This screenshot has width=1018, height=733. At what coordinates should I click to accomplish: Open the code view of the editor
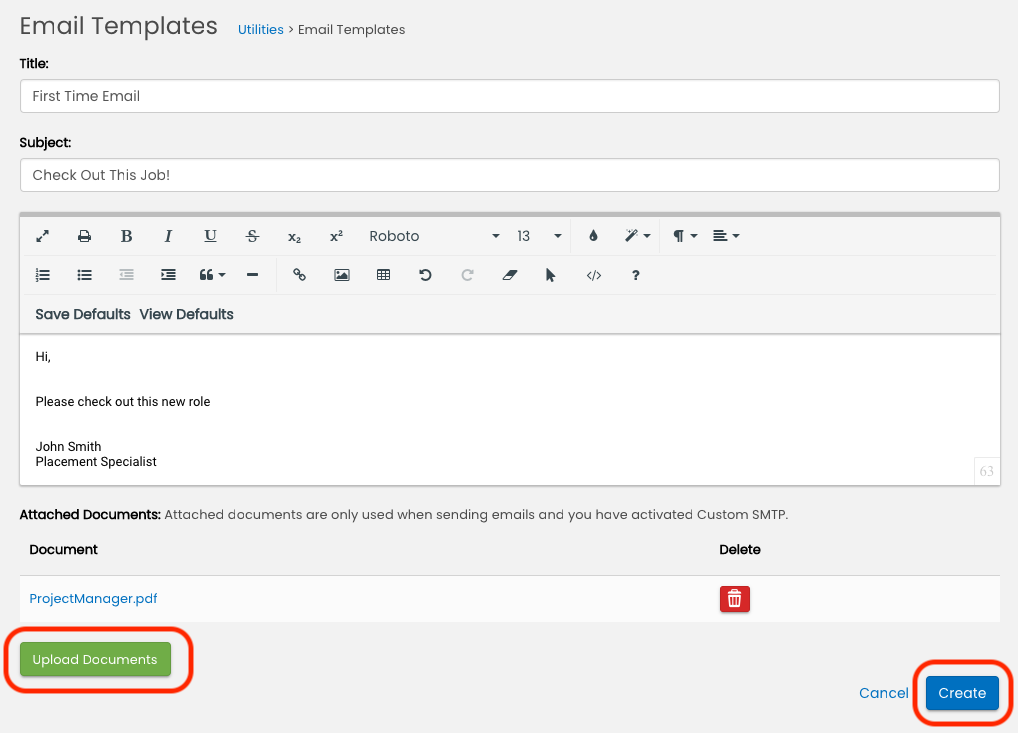click(594, 275)
